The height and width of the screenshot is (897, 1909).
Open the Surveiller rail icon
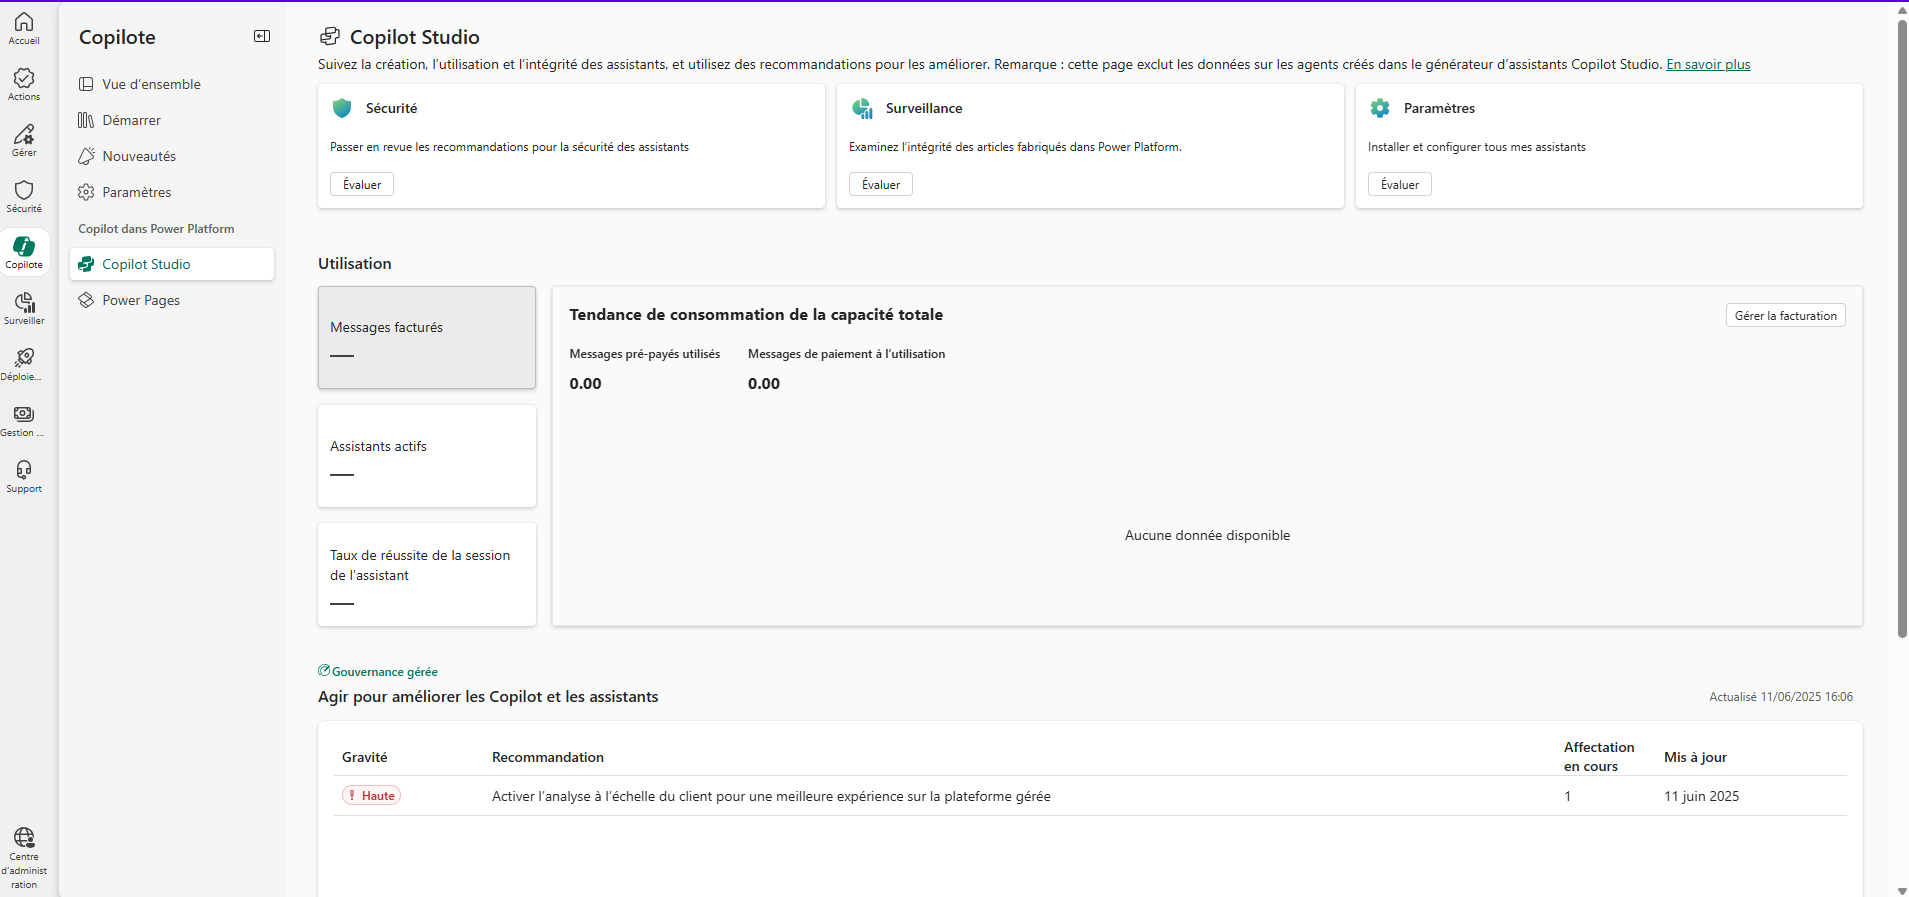[x=24, y=302]
